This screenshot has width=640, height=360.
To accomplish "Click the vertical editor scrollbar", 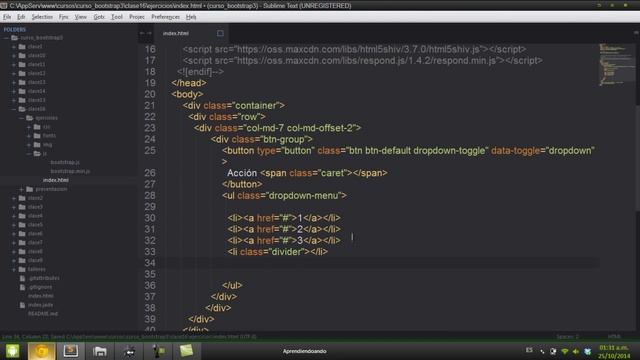I will point(638,157).
